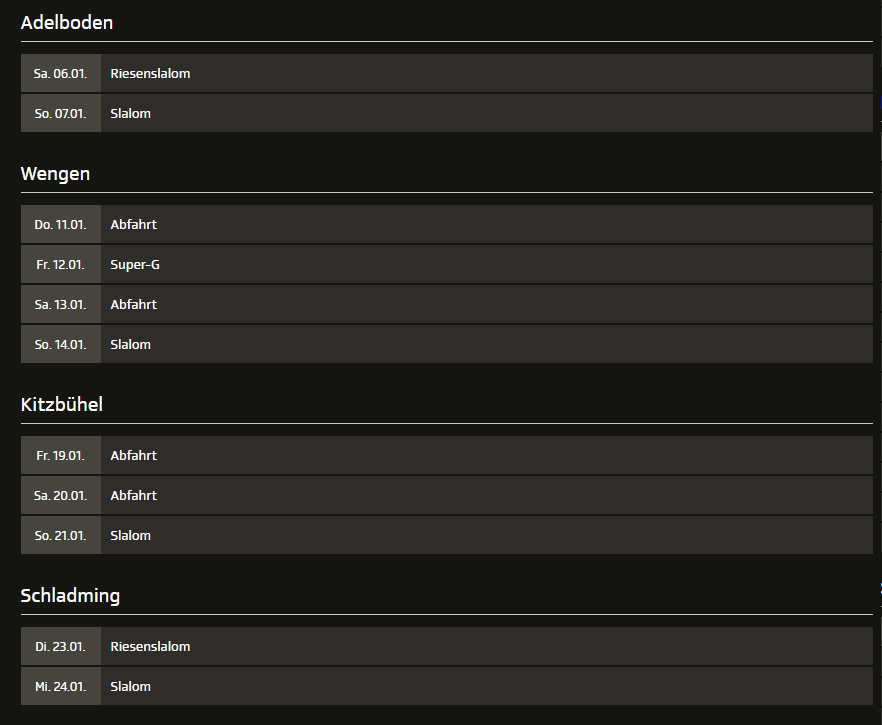Click the Kitzbühel Abfahrt on Fr. 19.01.
882x725 pixels.
(x=447, y=455)
